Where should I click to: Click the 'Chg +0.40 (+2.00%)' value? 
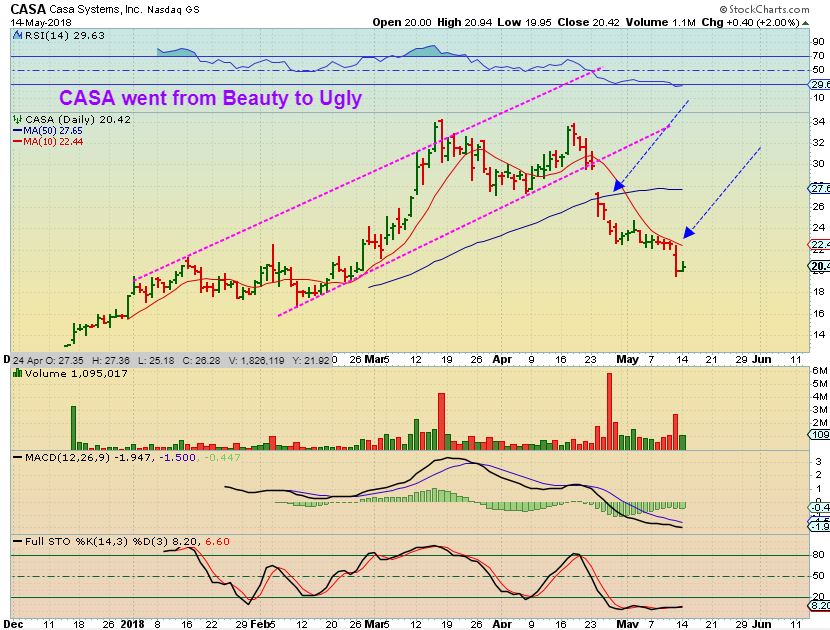click(x=750, y=22)
